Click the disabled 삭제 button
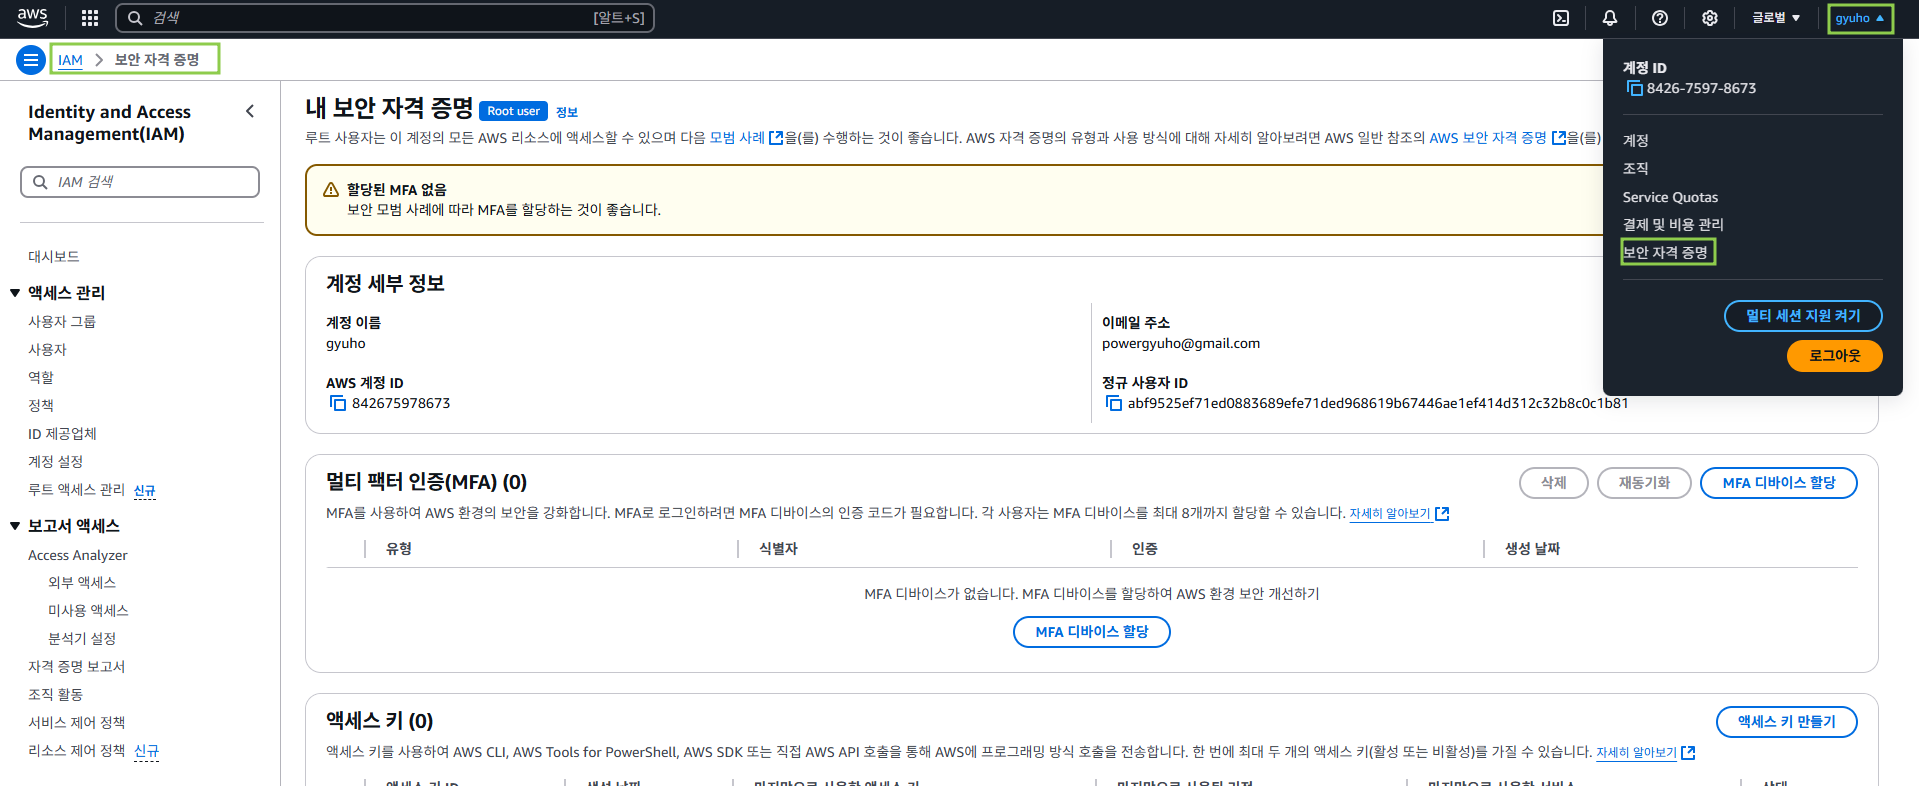The image size is (1919, 786). pos(1553,483)
